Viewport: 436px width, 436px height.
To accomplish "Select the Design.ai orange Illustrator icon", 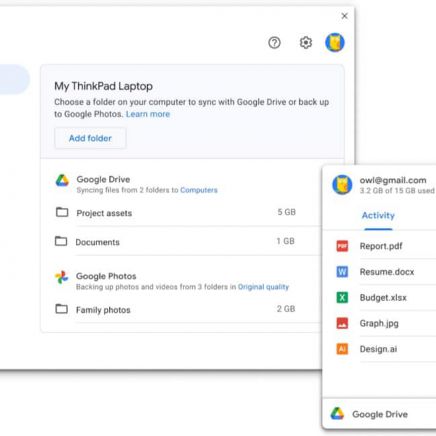I will [x=342, y=349].
